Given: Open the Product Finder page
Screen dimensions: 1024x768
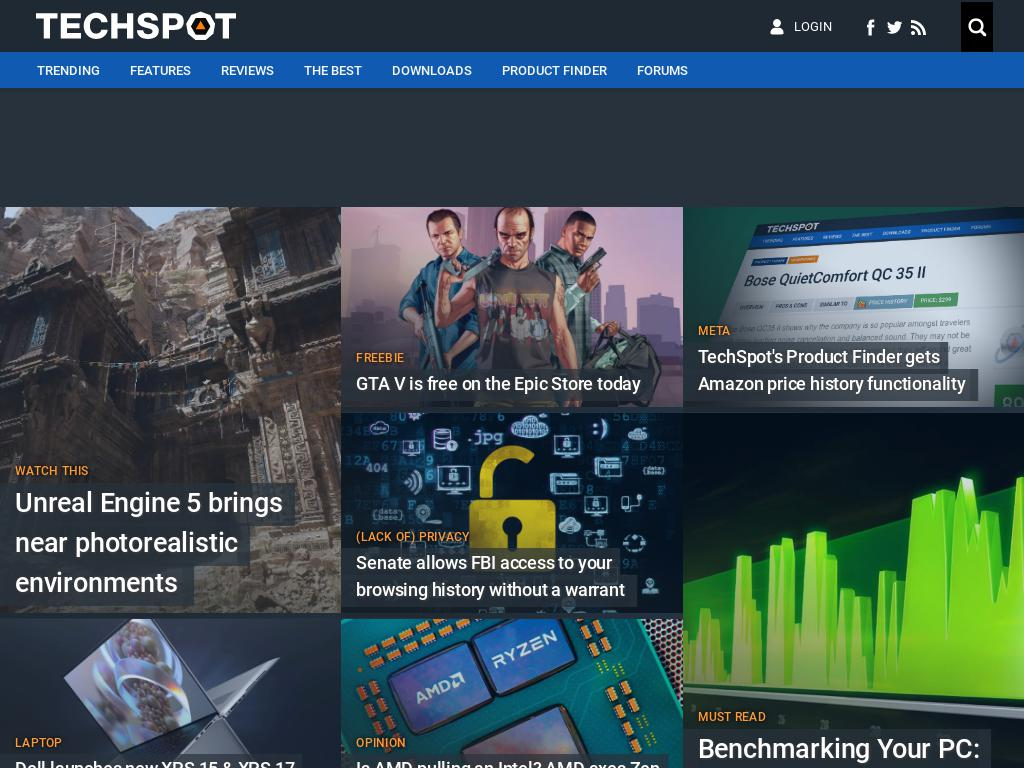Looking at the screenshot, I should (554, 71).
